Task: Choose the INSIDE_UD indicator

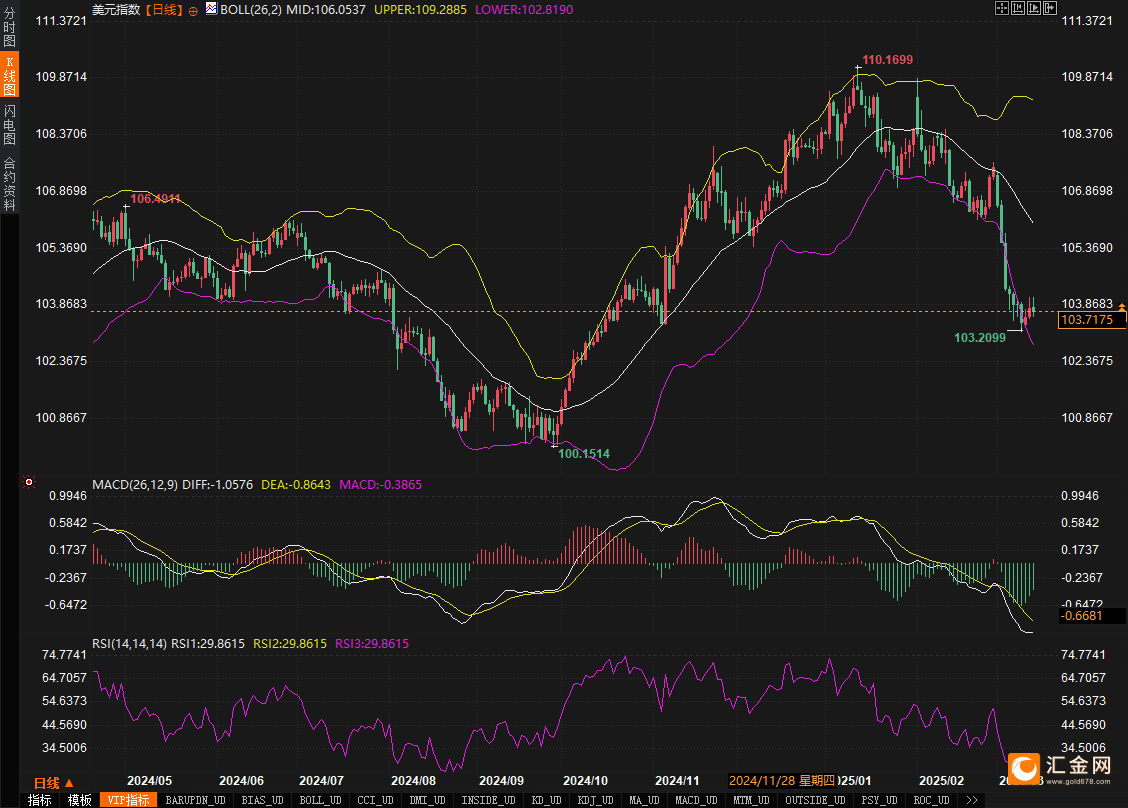Action: 488,800
